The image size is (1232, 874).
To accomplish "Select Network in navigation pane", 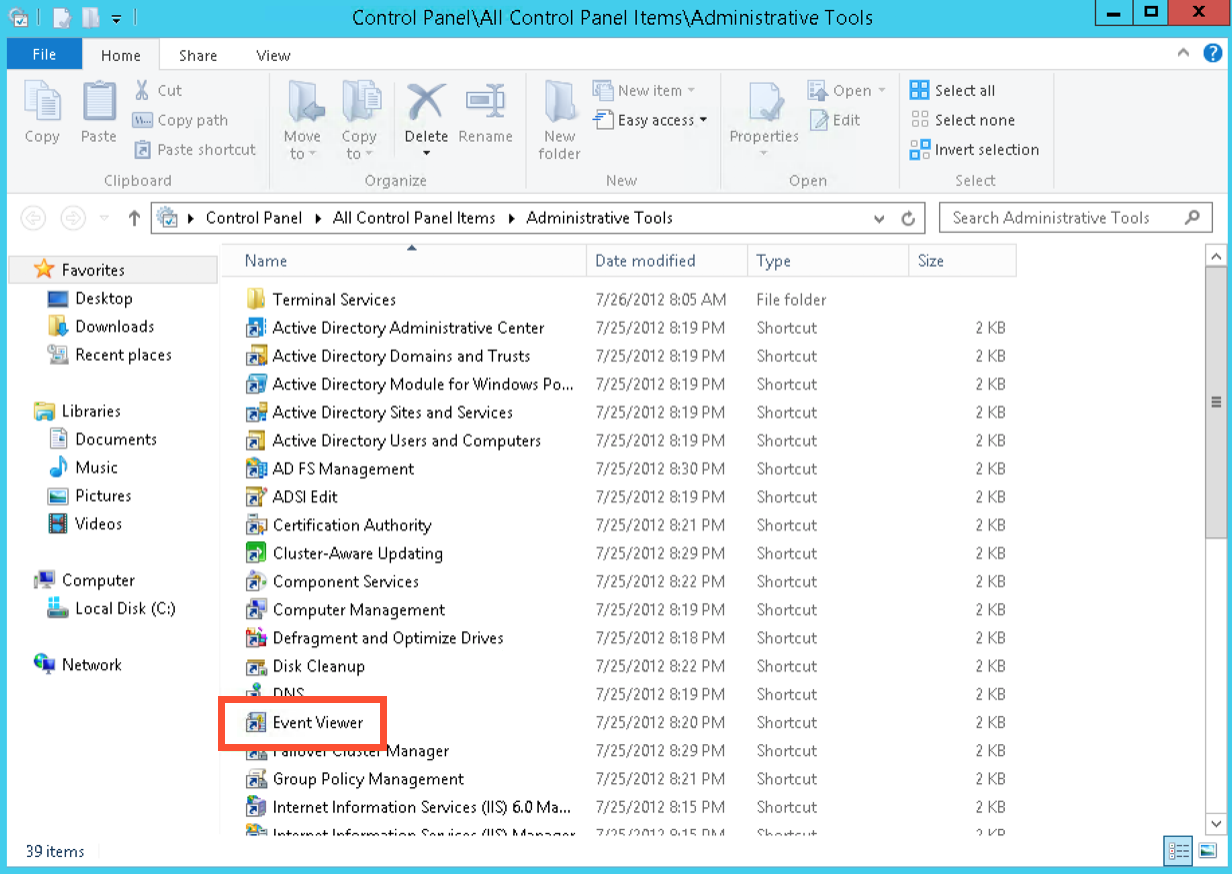I will coord(78,664).
